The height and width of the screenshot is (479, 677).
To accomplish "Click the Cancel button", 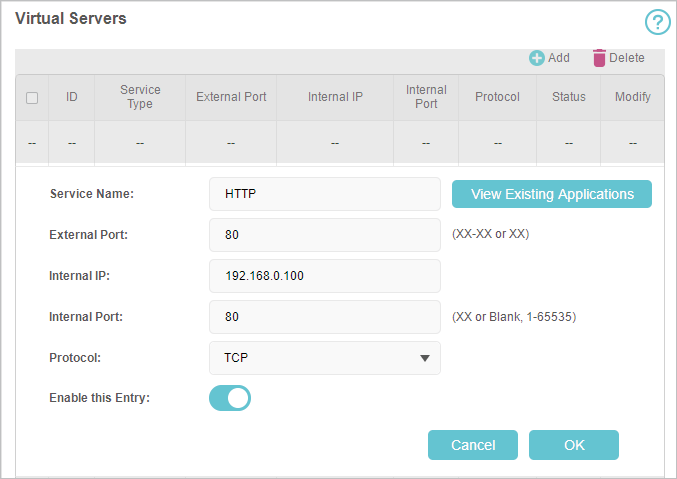I will pyautogui.click(x=473, y=445).
